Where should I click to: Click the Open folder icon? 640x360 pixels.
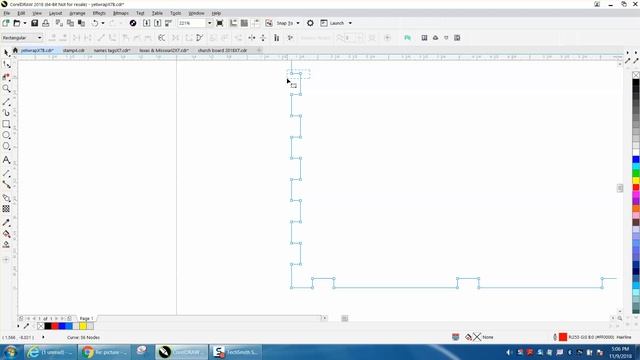coord(17,23)
